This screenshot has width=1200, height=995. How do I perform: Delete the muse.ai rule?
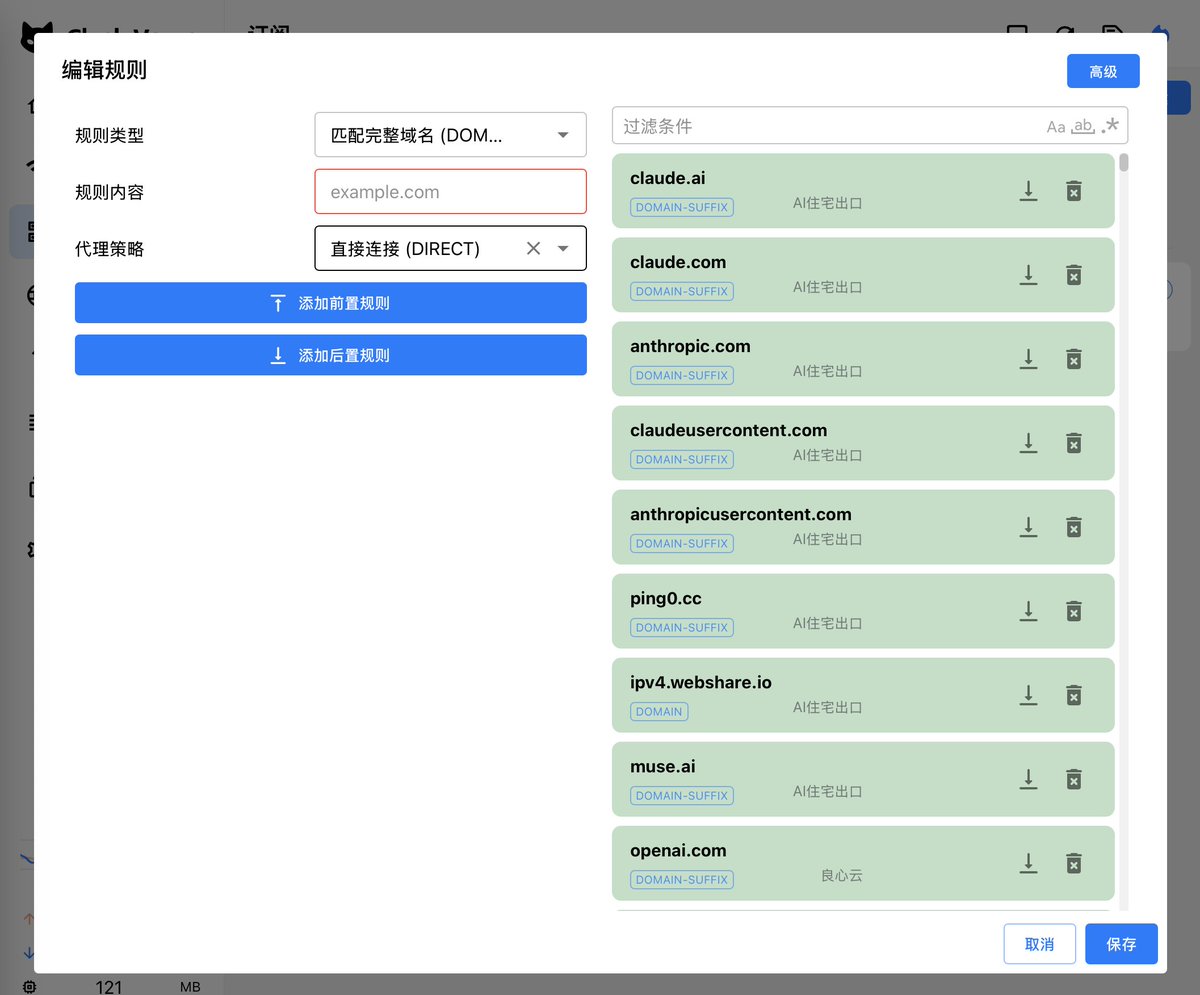coord(1073,779)
